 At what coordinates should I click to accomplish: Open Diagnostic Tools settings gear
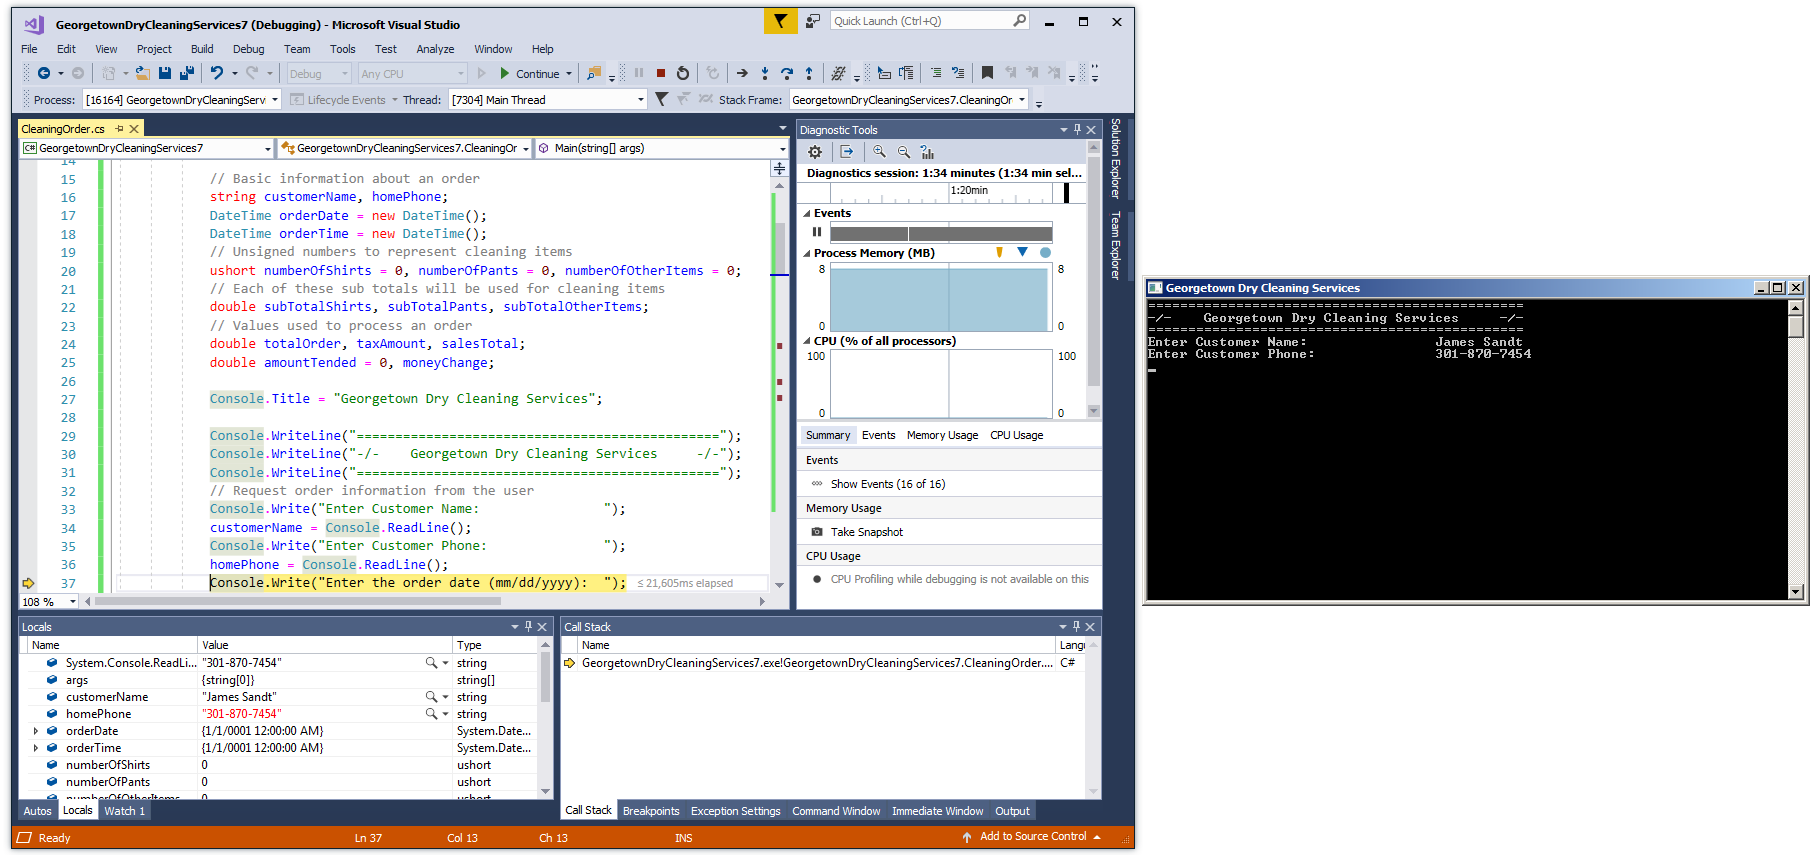point(815,152)
